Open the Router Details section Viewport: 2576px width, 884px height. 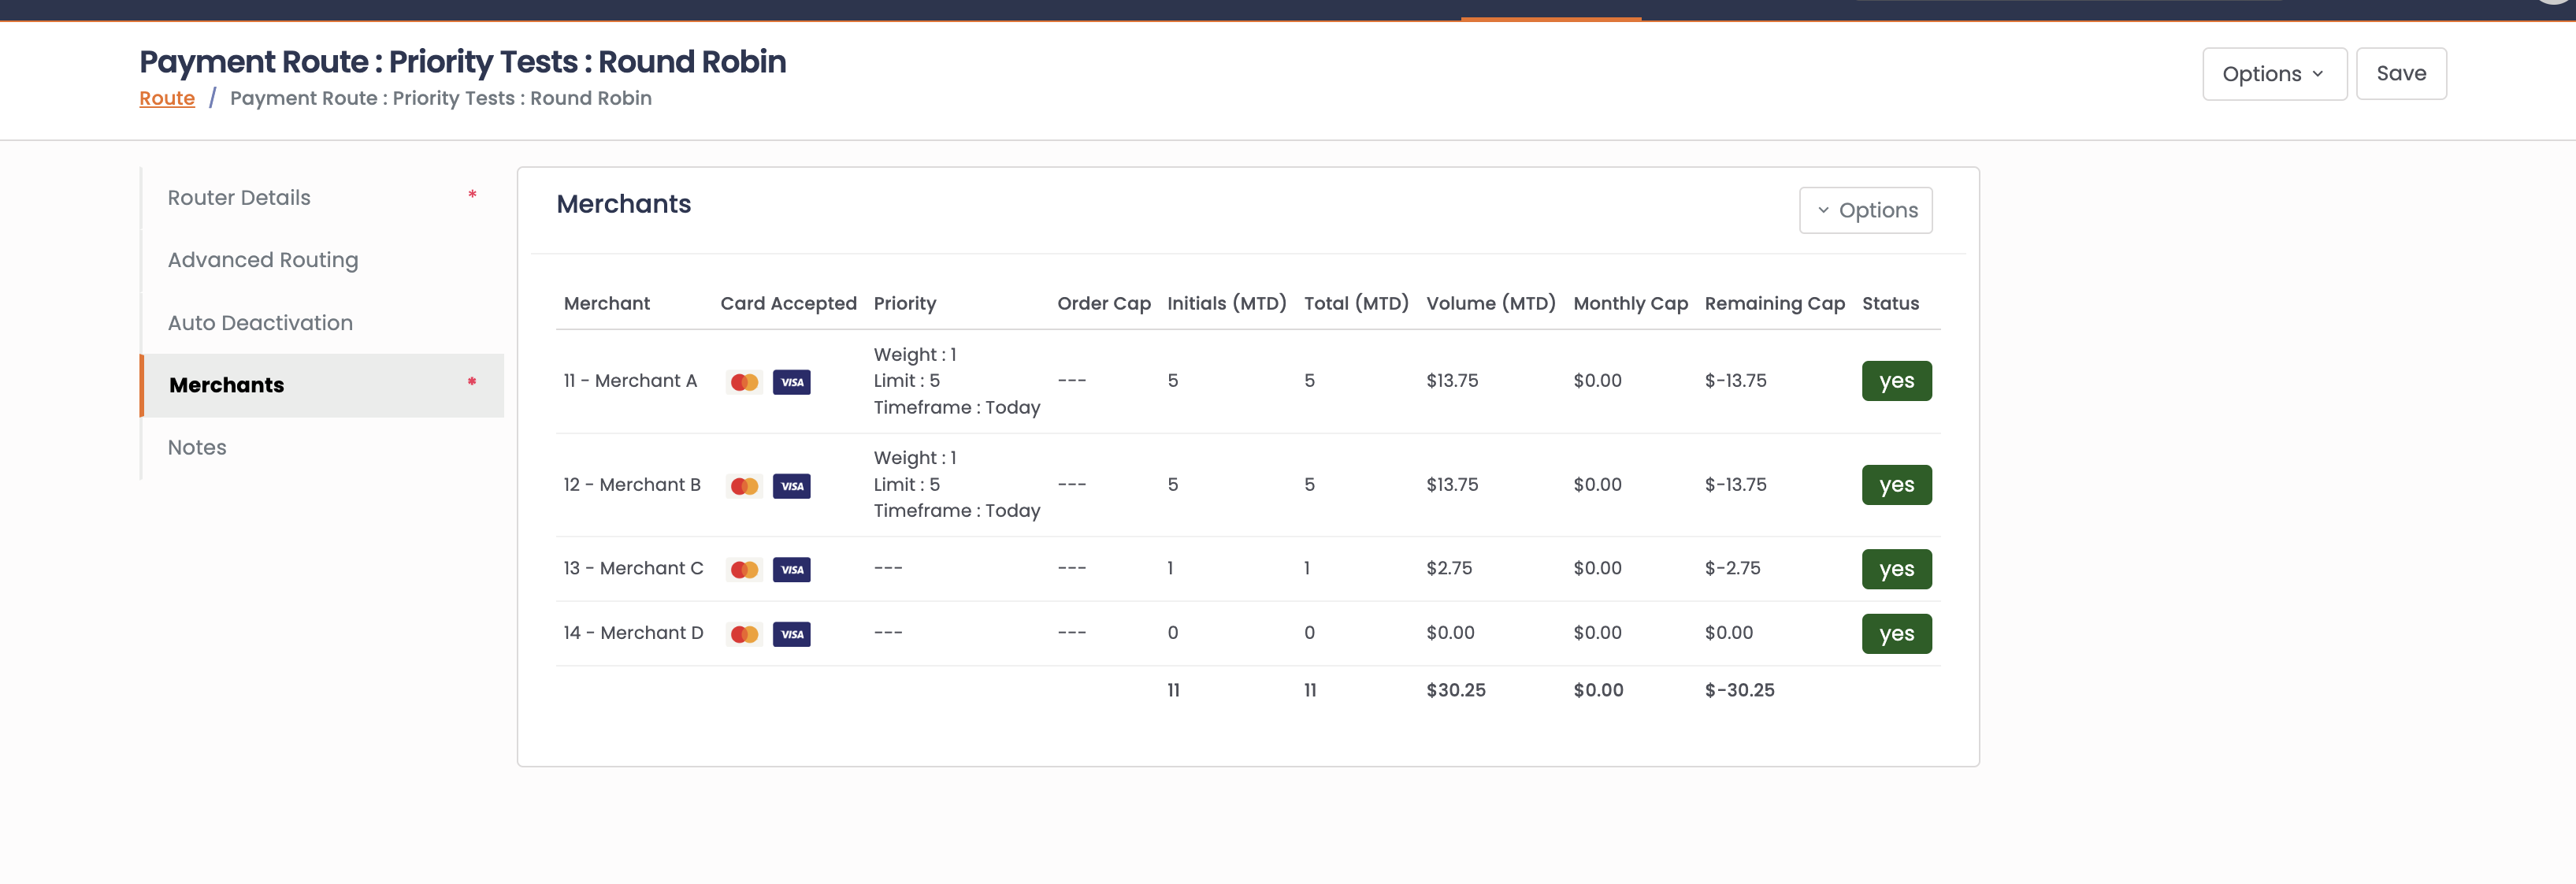(322, 198)
